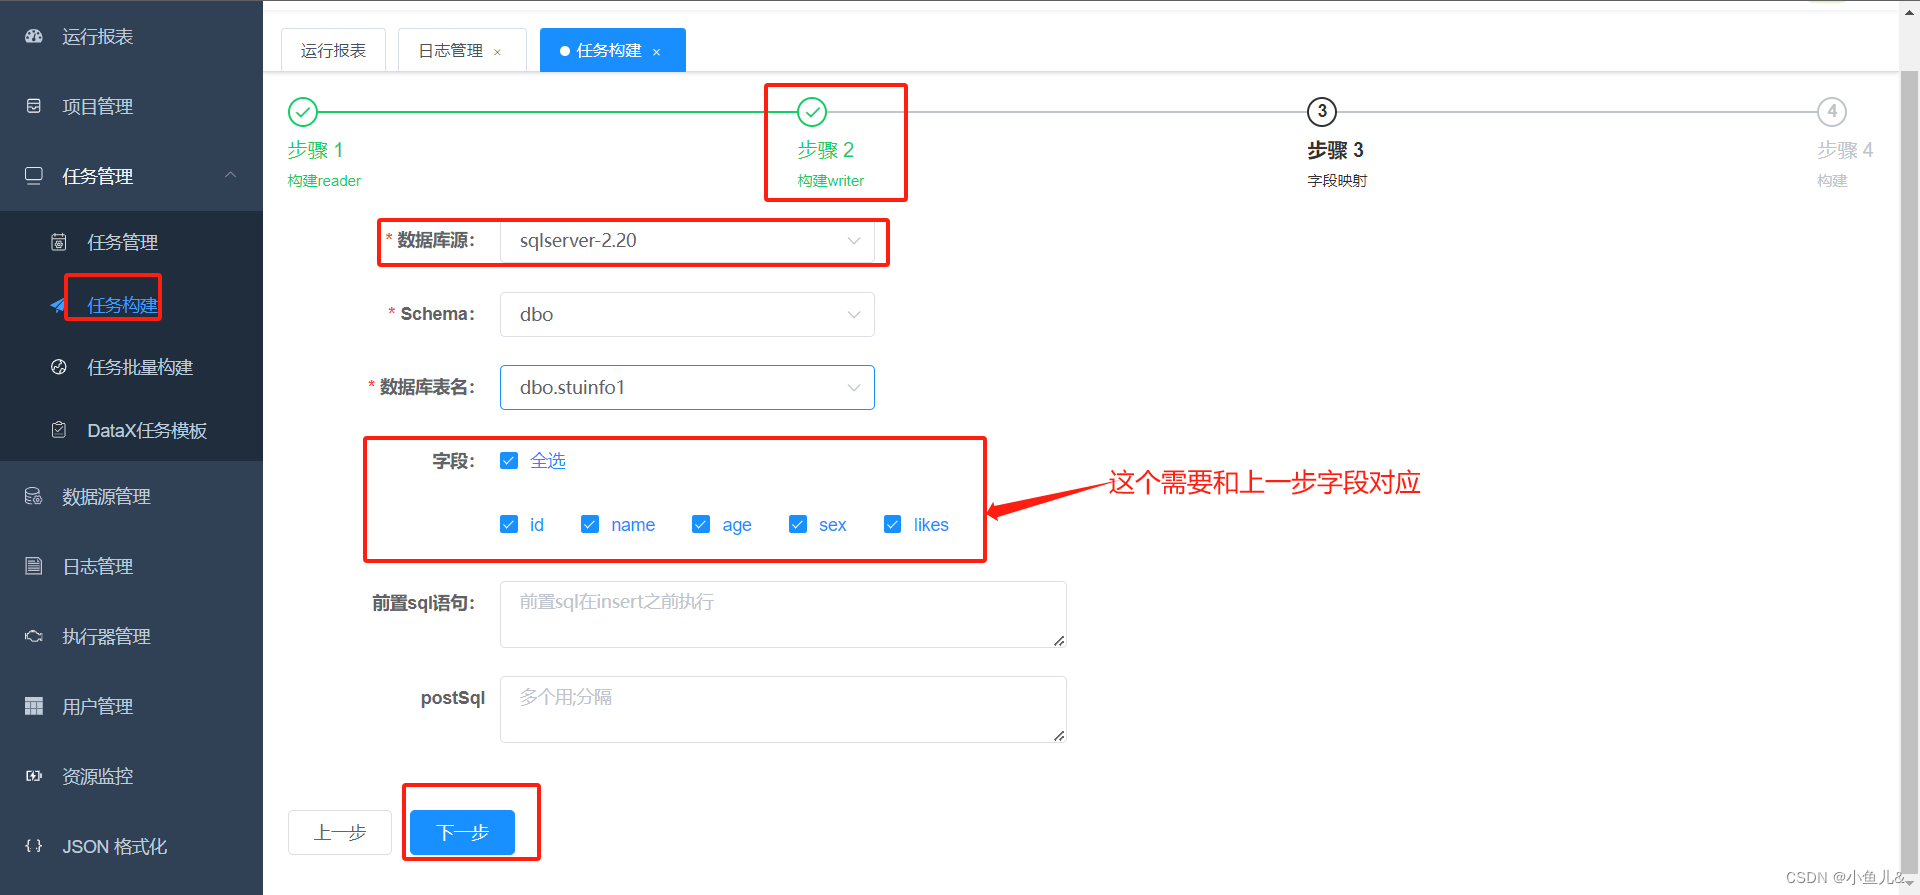This screenshot has height=895, width=1920.
Task: Click the 任务构建 paper-plane icon
Action: [x=59, y=305]
